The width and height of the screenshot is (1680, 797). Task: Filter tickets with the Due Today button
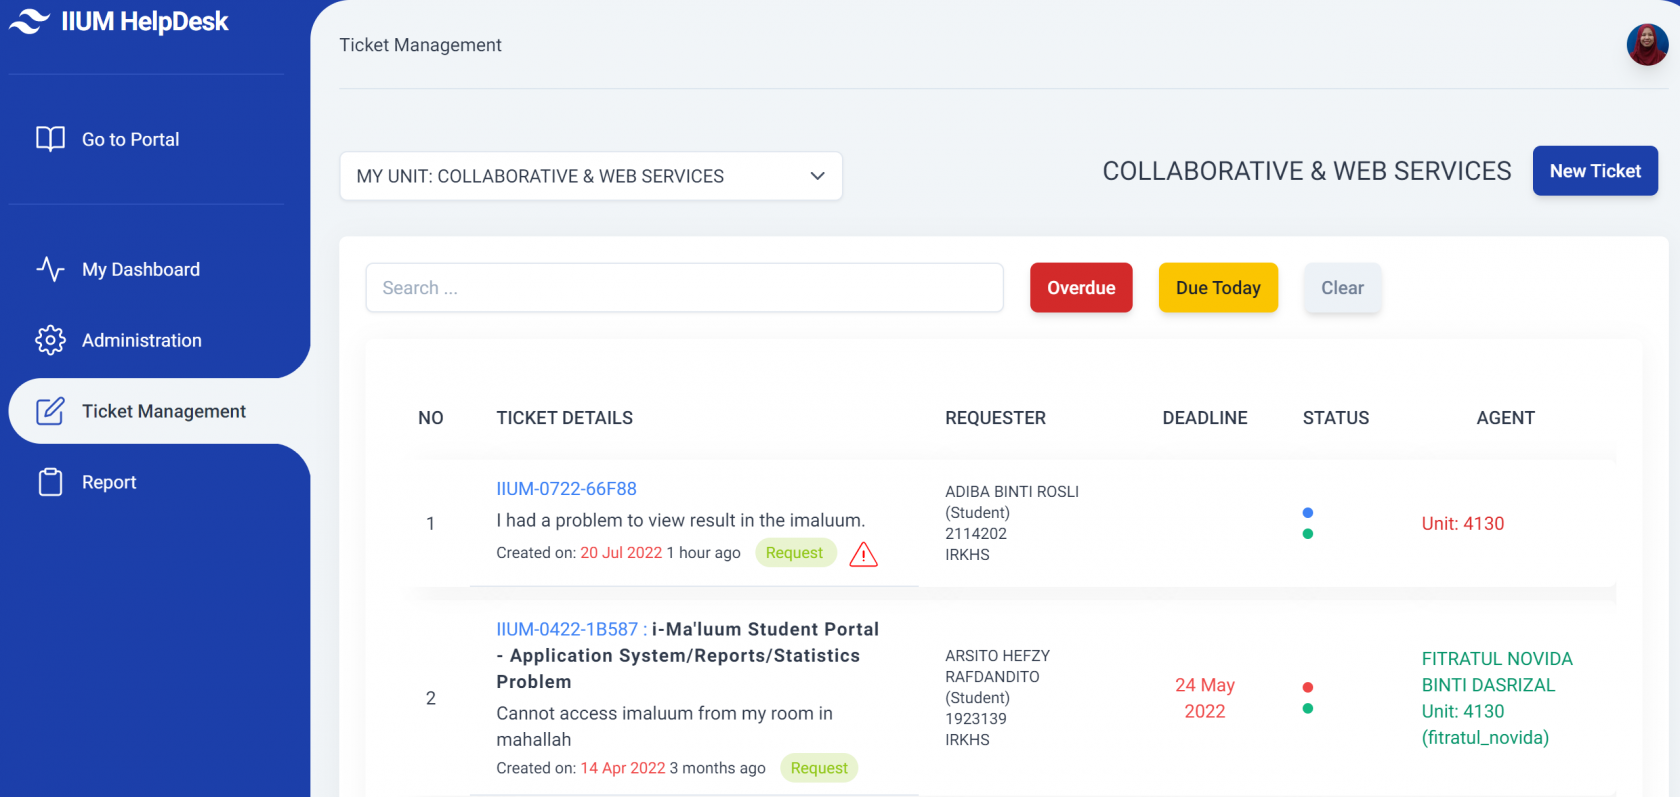(1218, 288)
